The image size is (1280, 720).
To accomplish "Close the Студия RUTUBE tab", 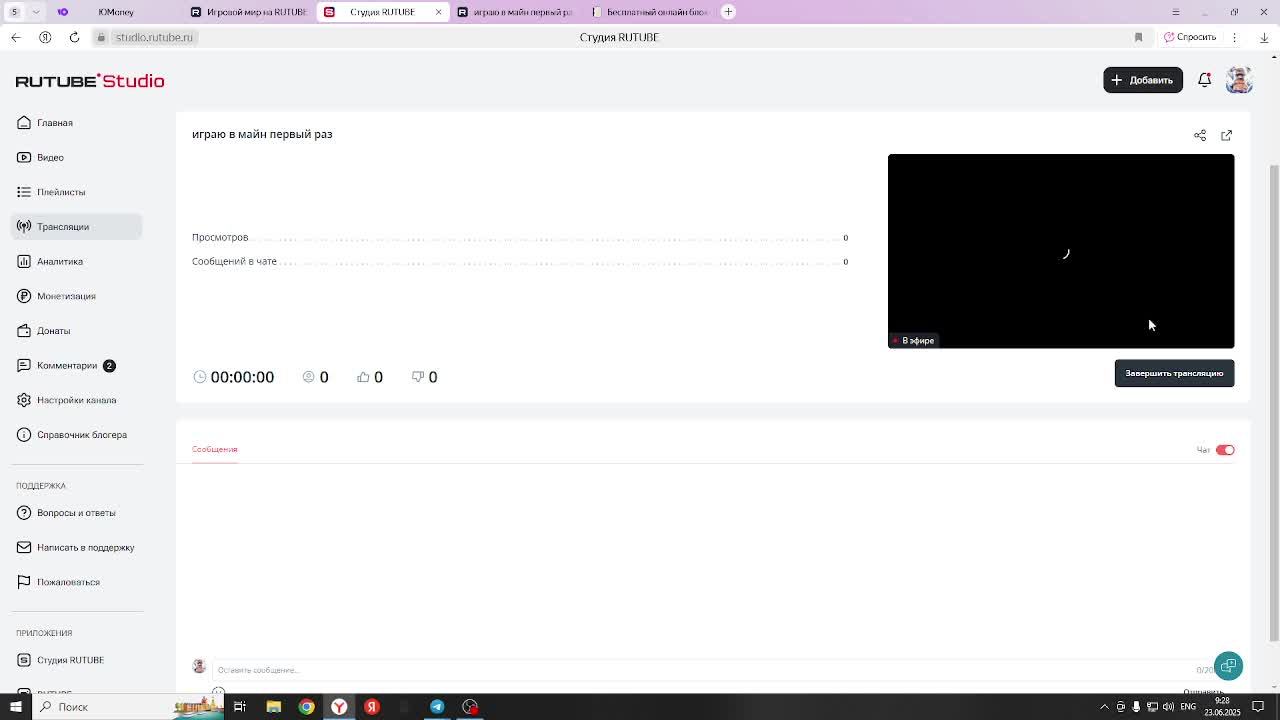I will [x=438, y=12].
